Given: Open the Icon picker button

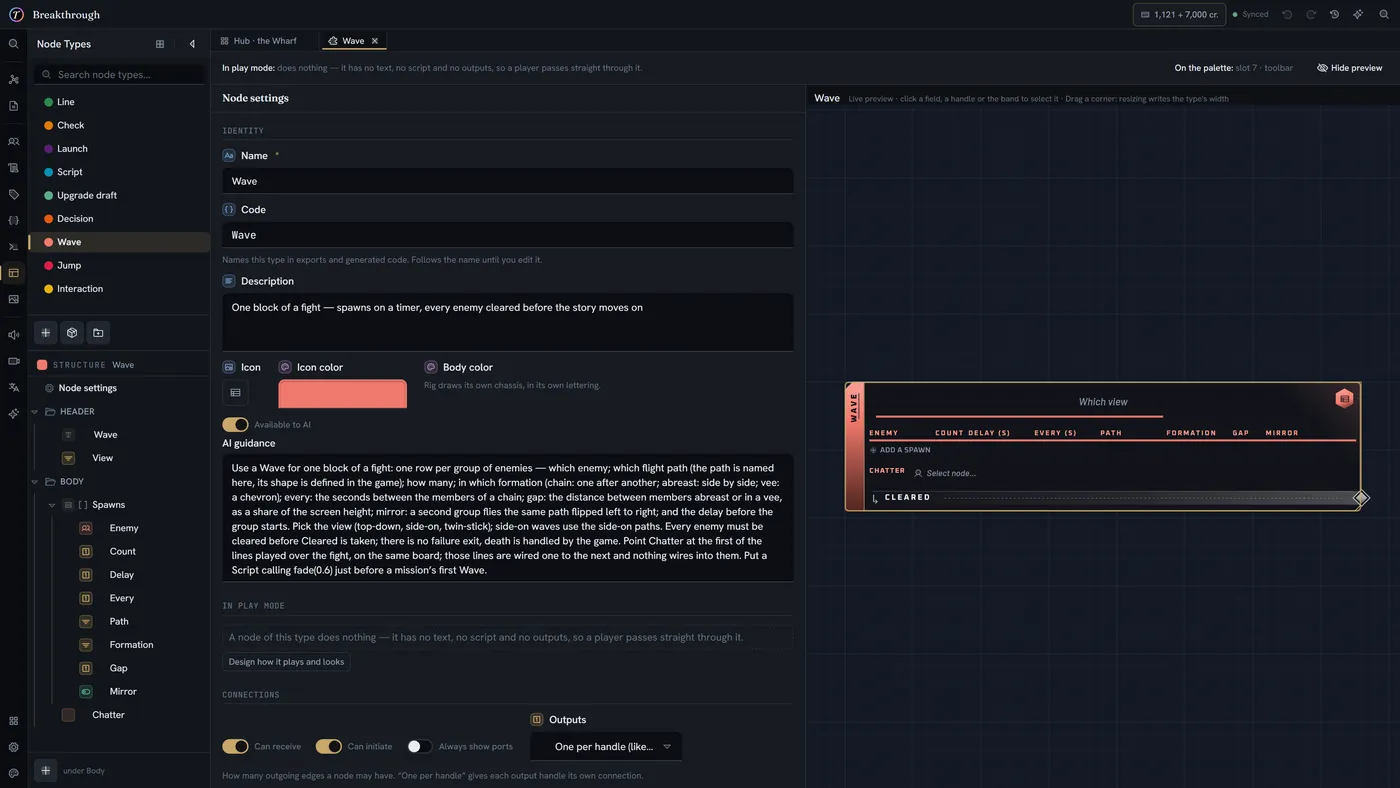Looking at the screenshot, I should [x=235, y=393].
